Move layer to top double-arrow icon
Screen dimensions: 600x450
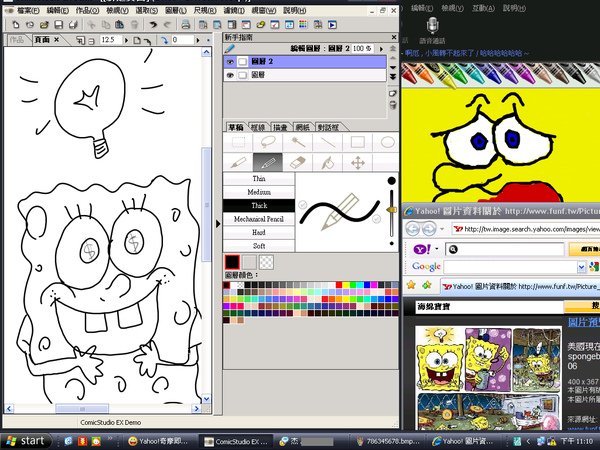coord(393,49)
